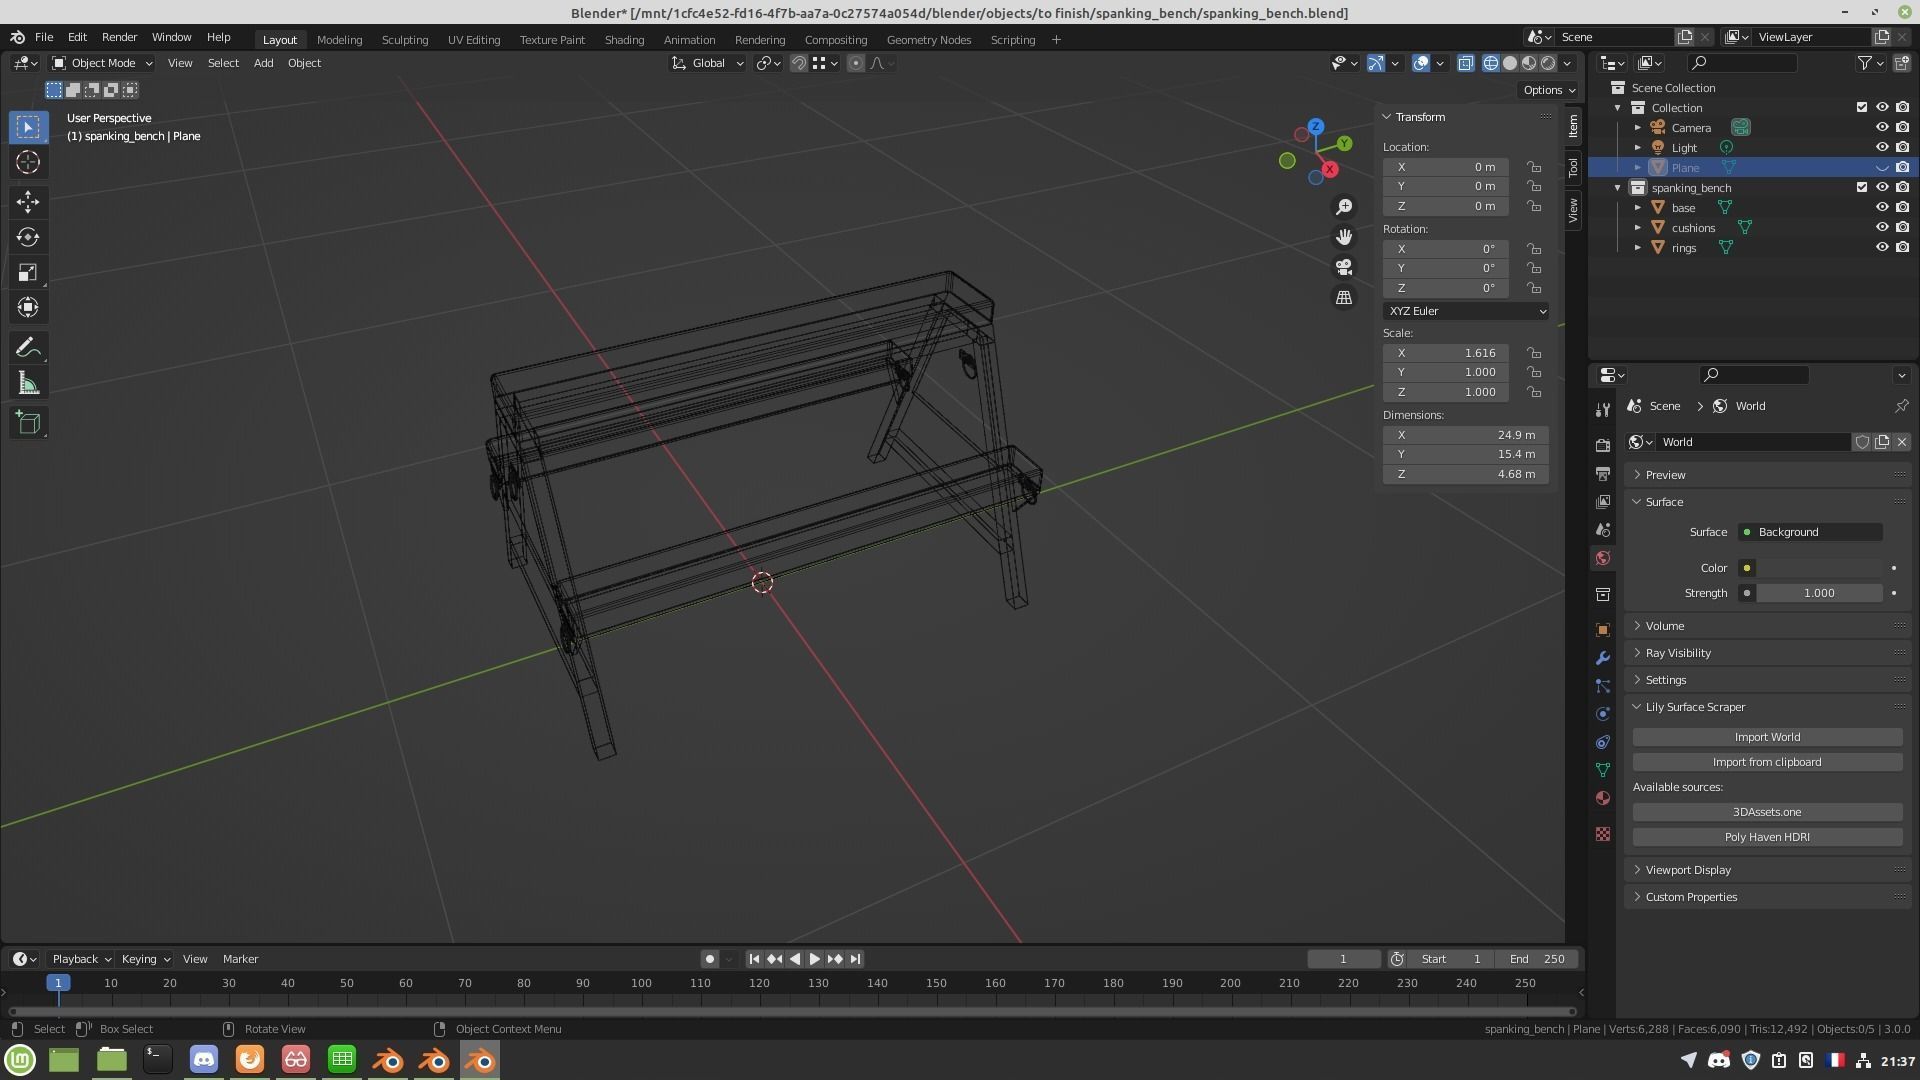Toggle camera view icon
Viewport: 1920px width, 1080px height.
pos(1344,267)
